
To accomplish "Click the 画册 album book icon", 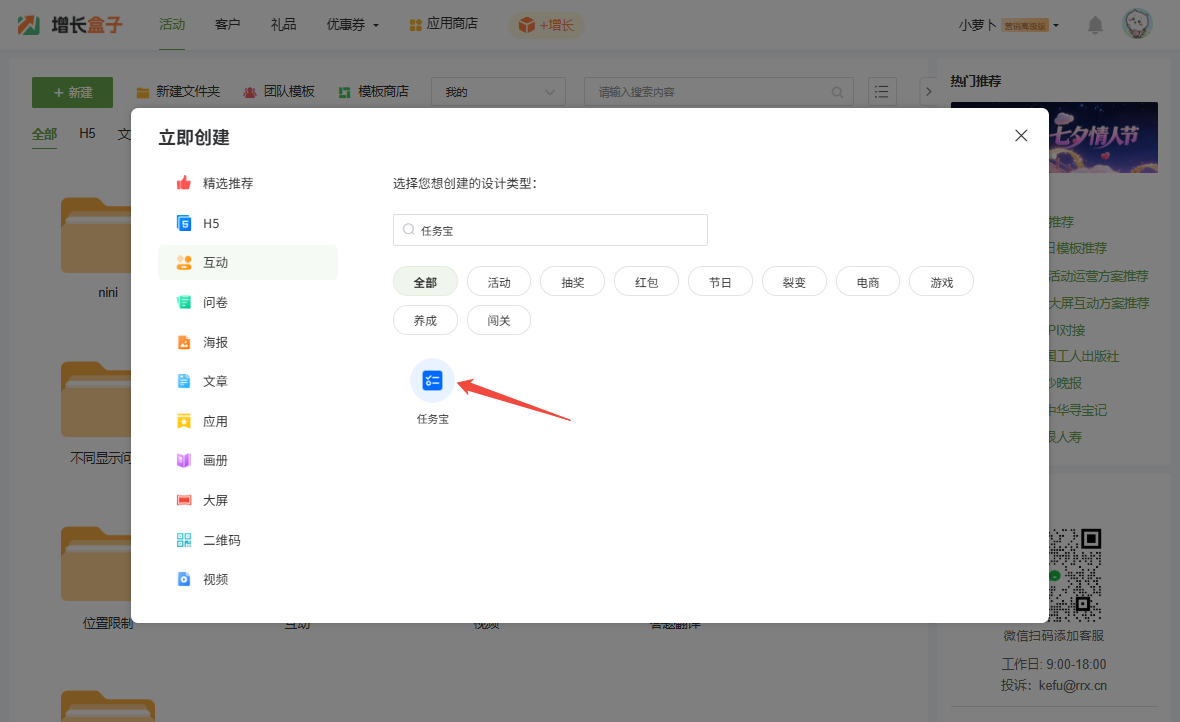I will pos(184,461).
